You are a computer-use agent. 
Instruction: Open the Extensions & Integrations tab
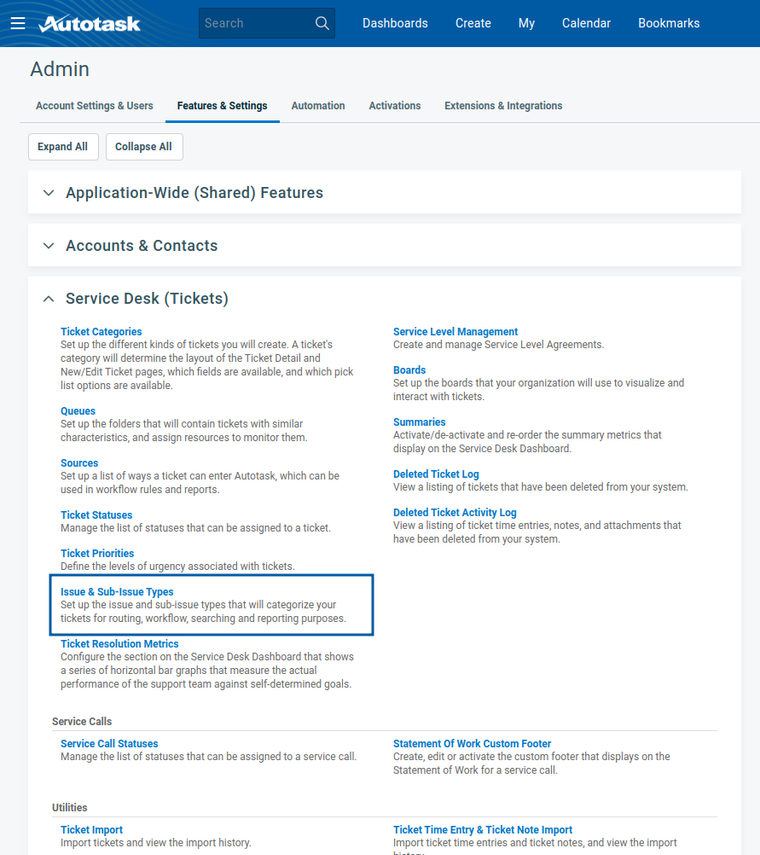503,106
